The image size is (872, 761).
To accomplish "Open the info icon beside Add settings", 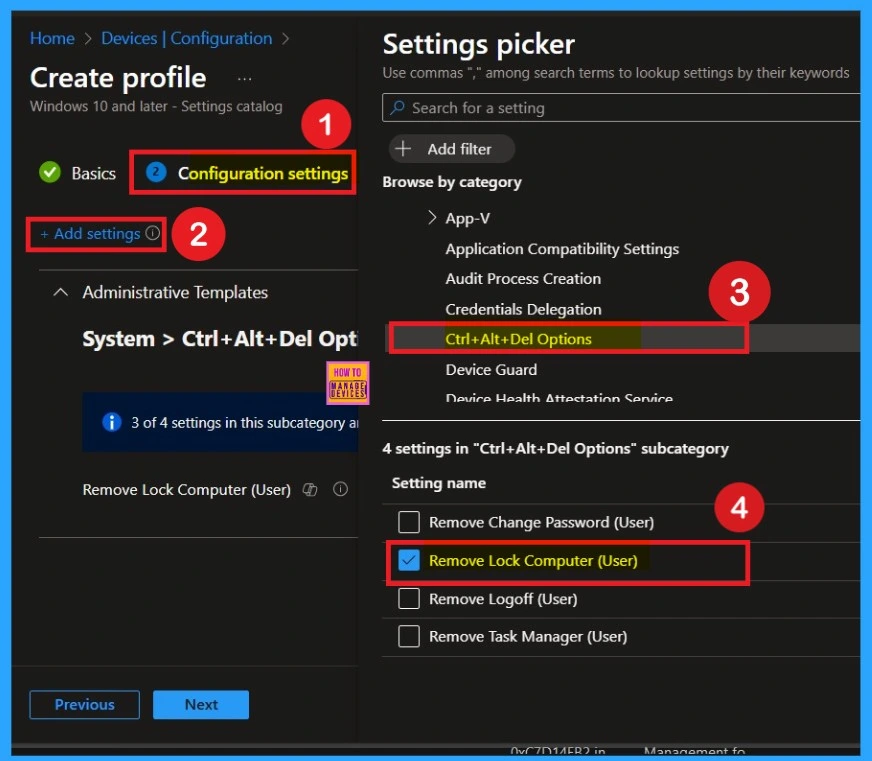I will (x=152, y=233).
